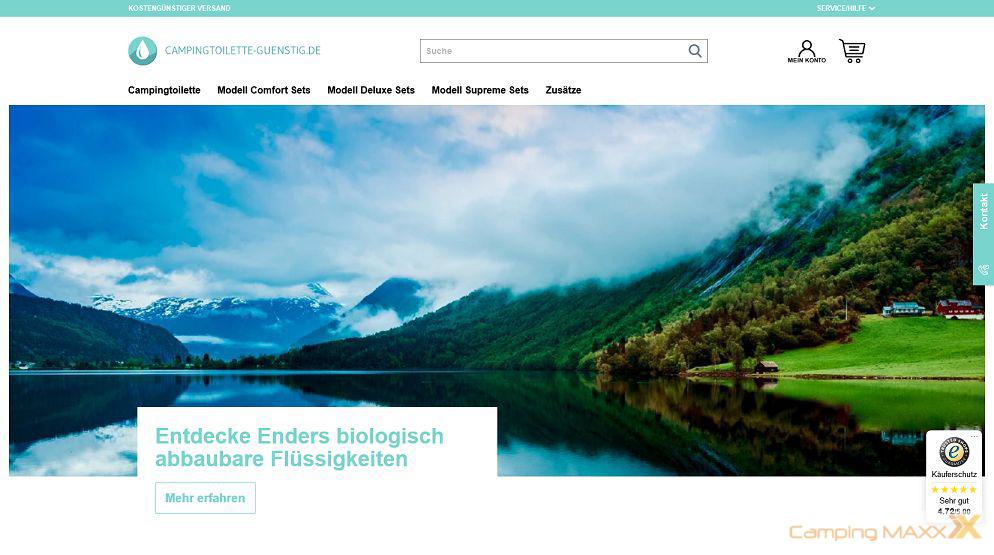Click the five-star rating row
The width and height of the screenshot is (994, 555).
pos(954,490)
